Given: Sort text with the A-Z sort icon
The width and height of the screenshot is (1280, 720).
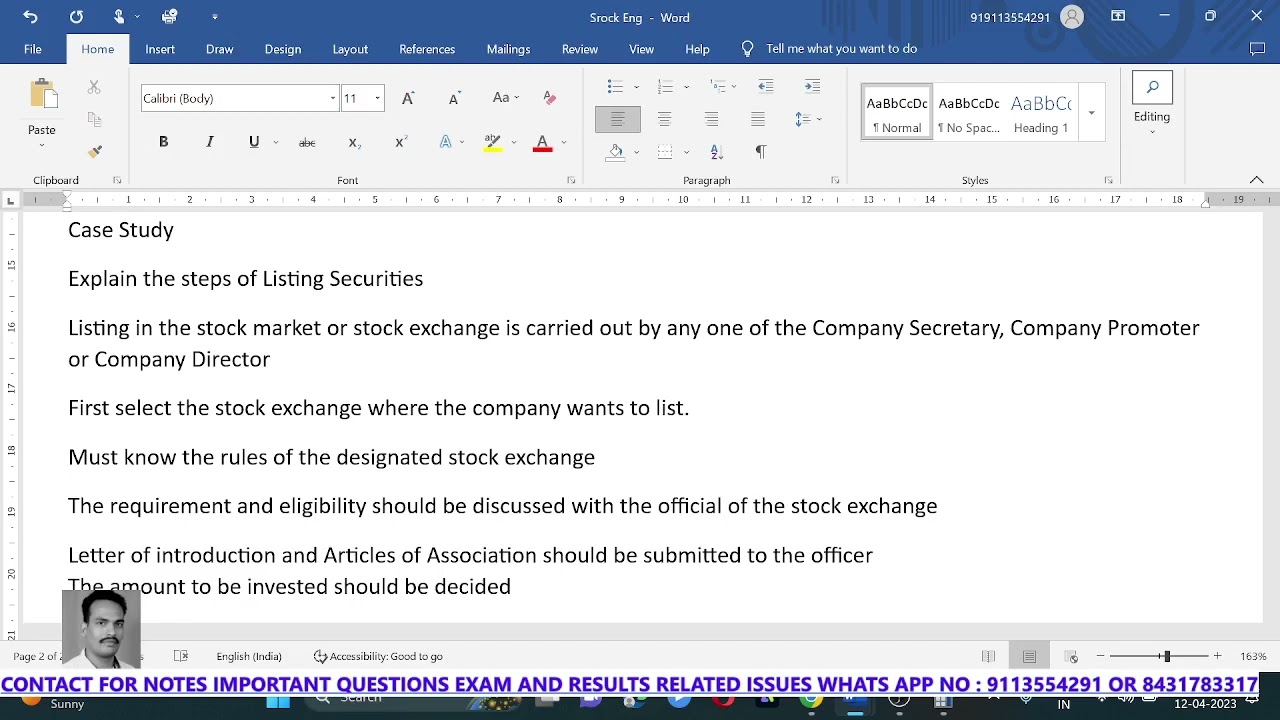Looking at the screenshot, I should point(716,152).
